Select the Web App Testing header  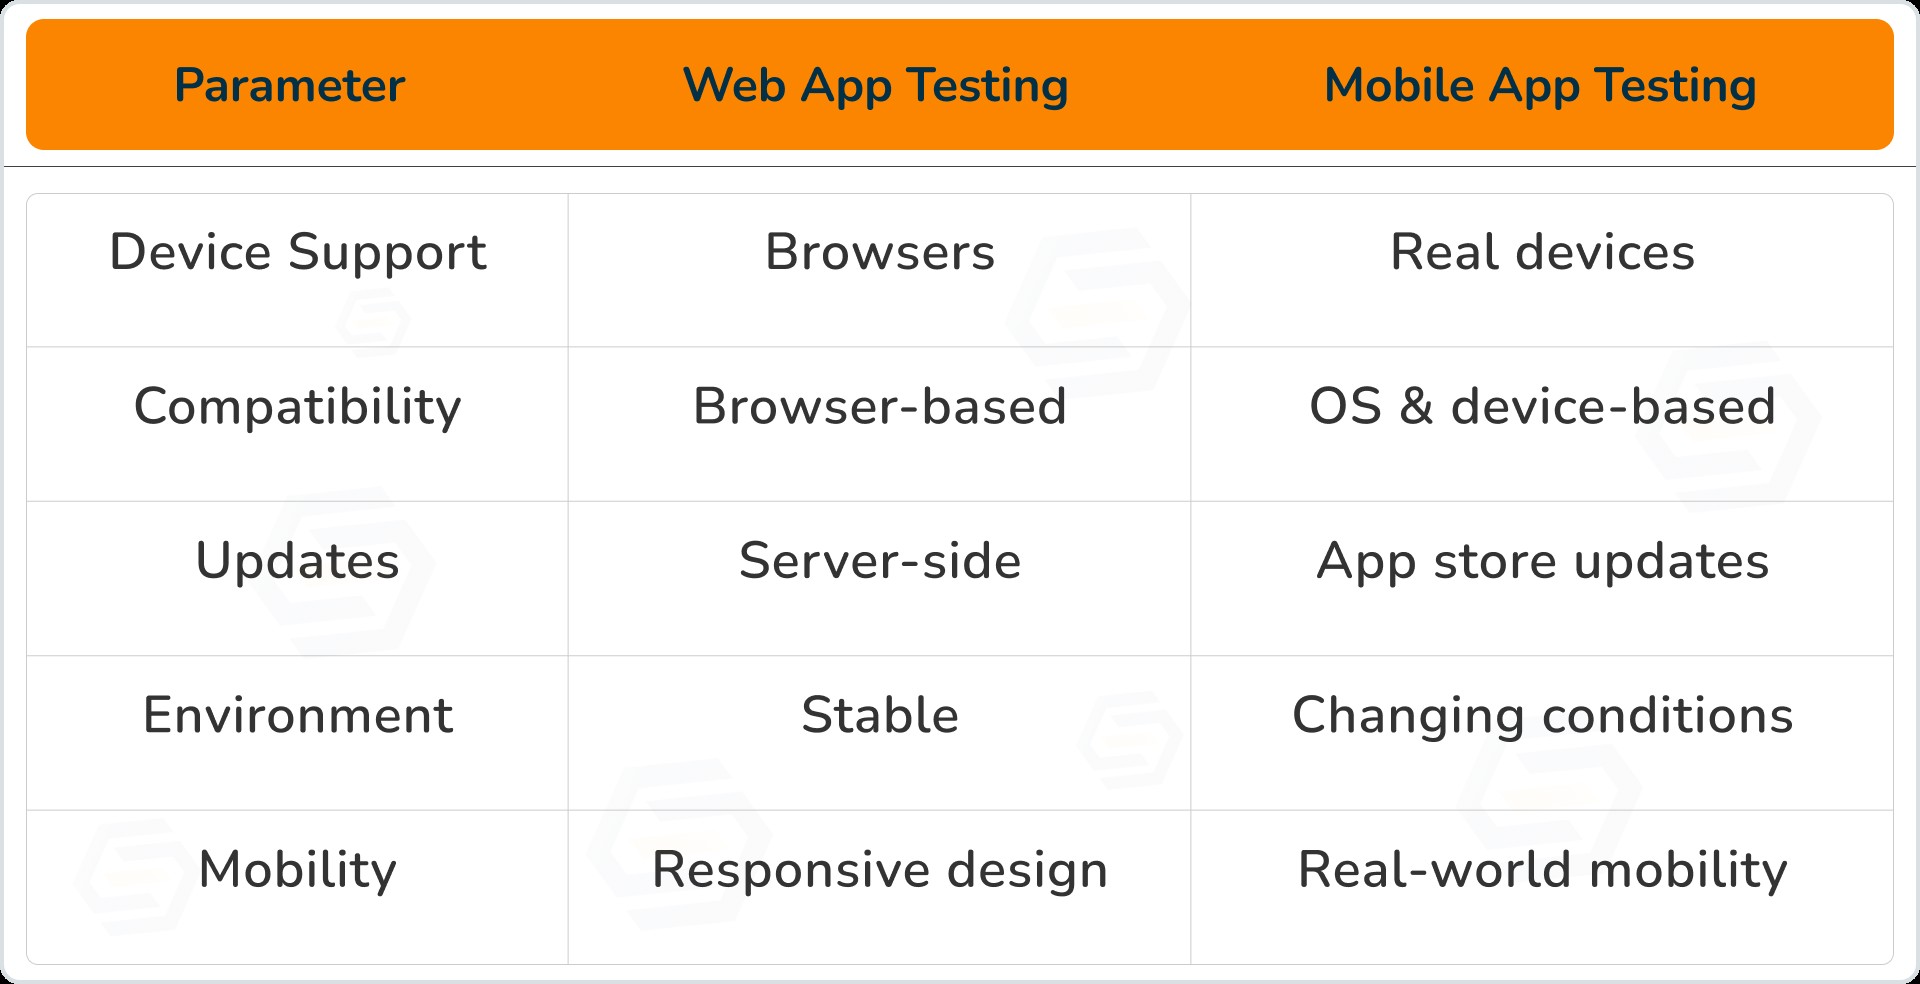pyautogui.click(x=875, y=86)
